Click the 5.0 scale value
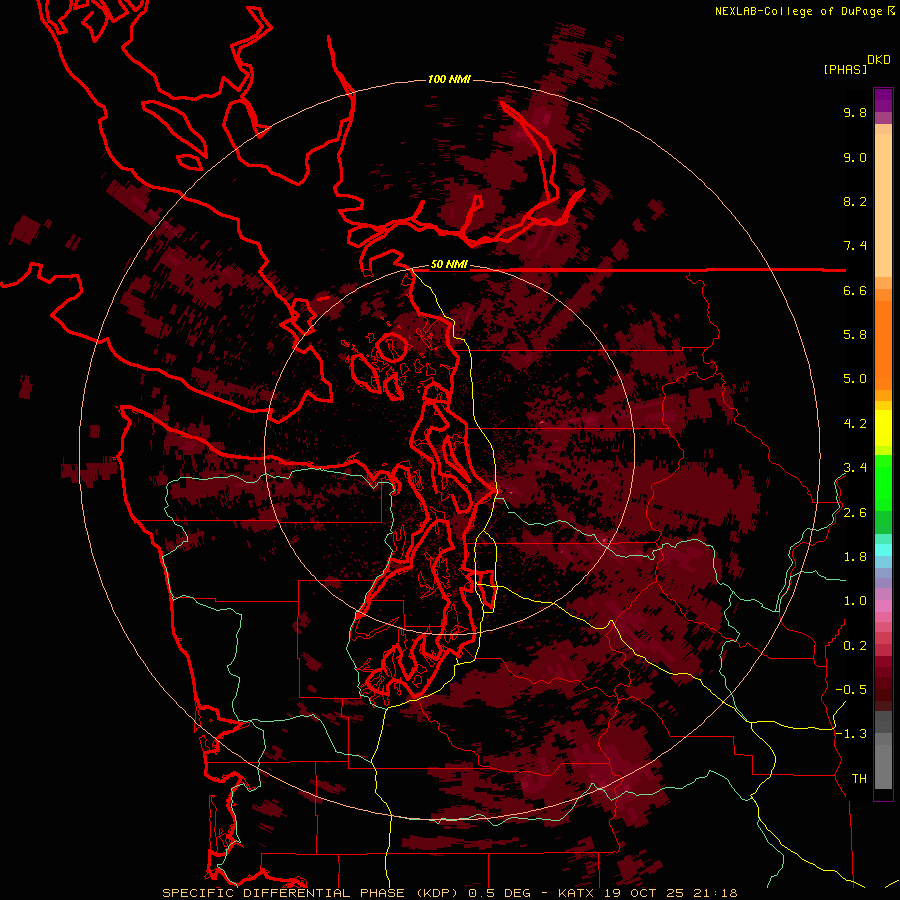This screenshot has width=900, height=900. [855, 379]
